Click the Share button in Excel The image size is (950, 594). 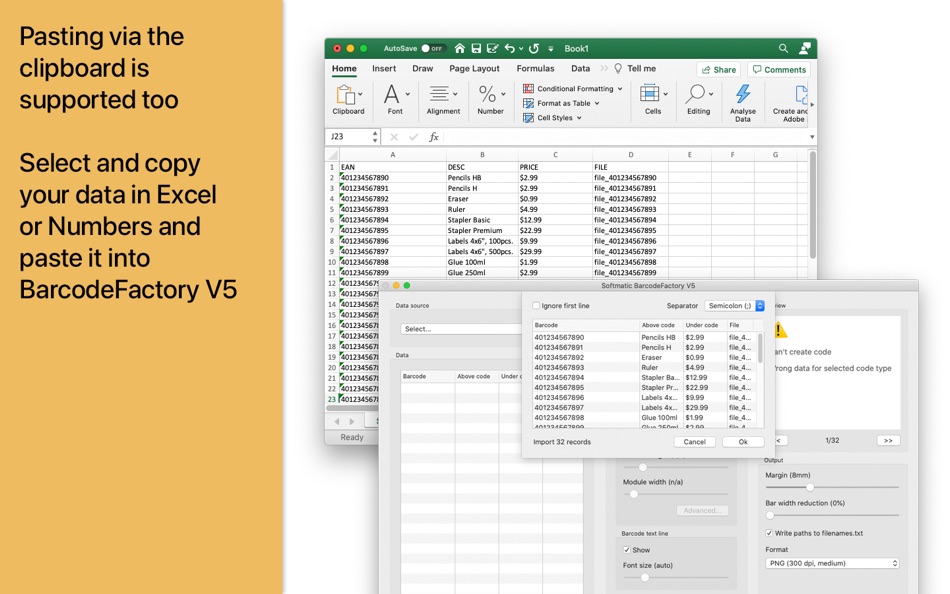pos(719,70)
